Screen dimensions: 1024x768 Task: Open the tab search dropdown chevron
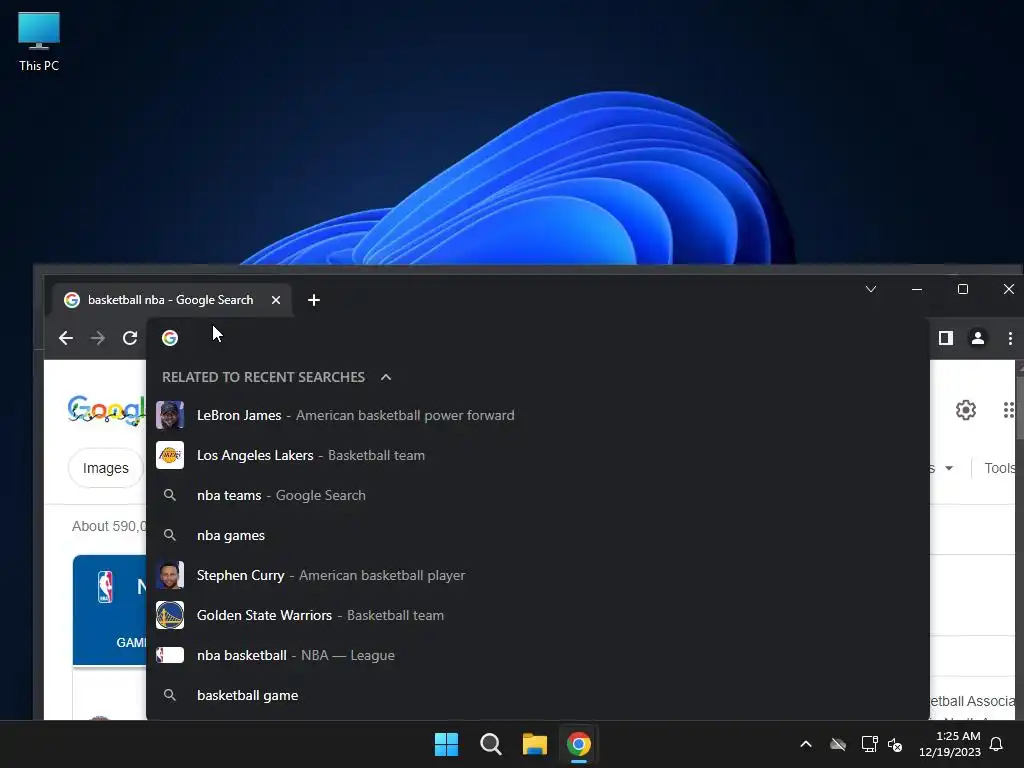tap(871, 289)
